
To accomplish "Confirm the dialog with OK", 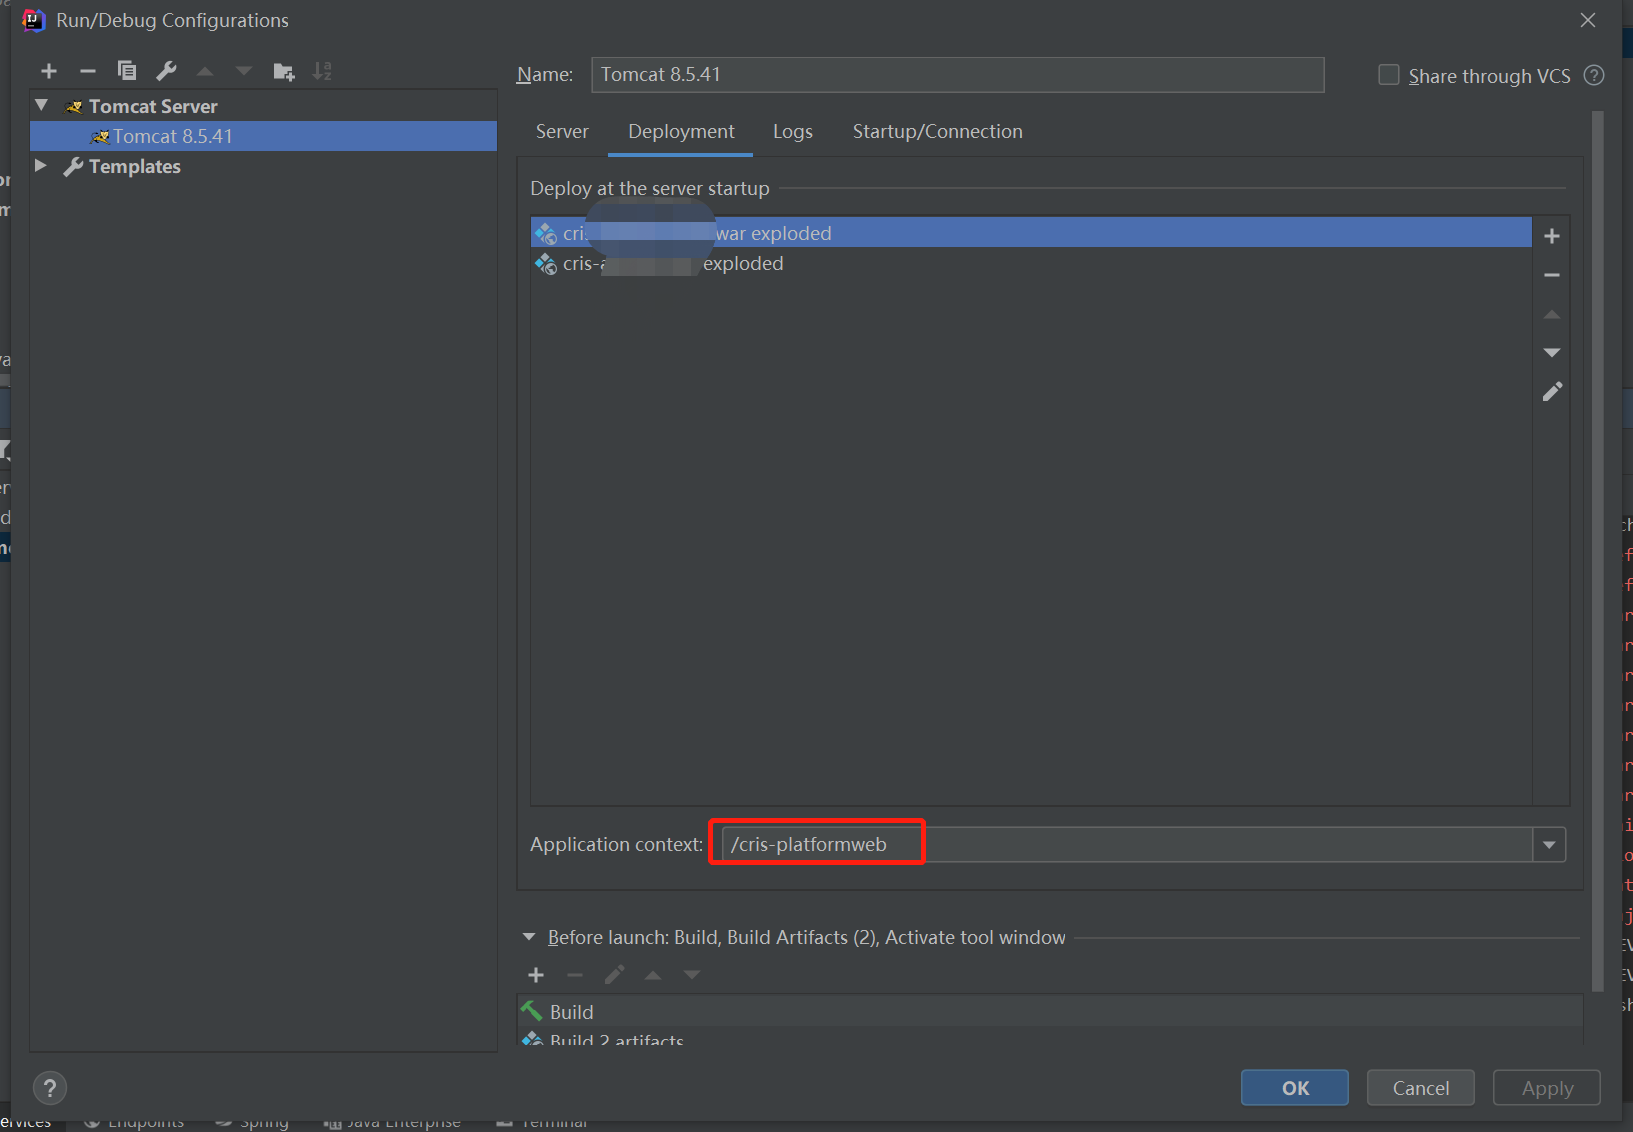I will coord(1295,1088).
